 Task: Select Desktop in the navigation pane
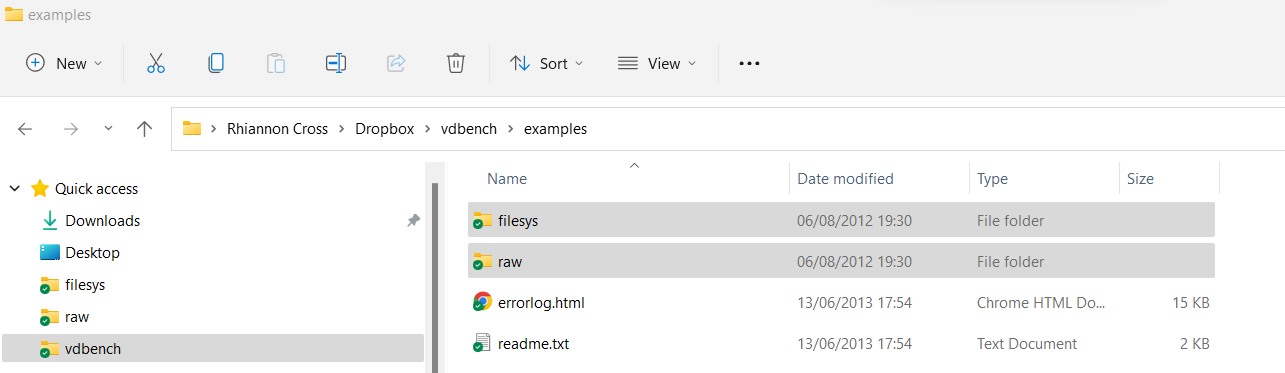pyautogui.click(x=92, y=252)
